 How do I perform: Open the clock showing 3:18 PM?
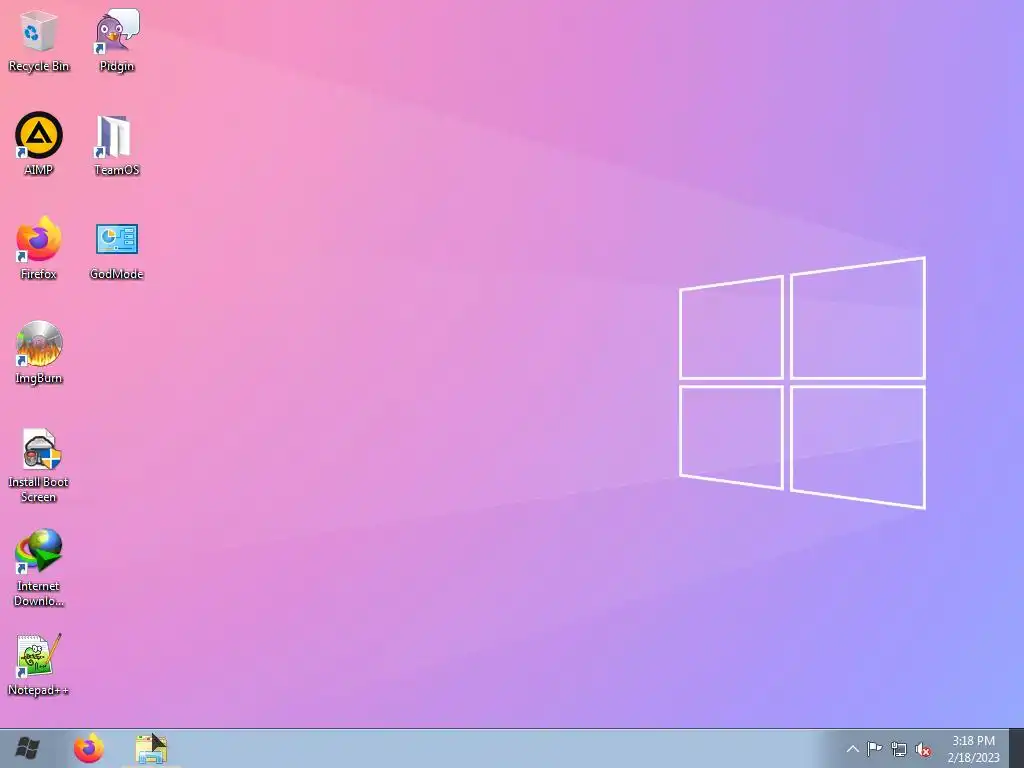973,741
